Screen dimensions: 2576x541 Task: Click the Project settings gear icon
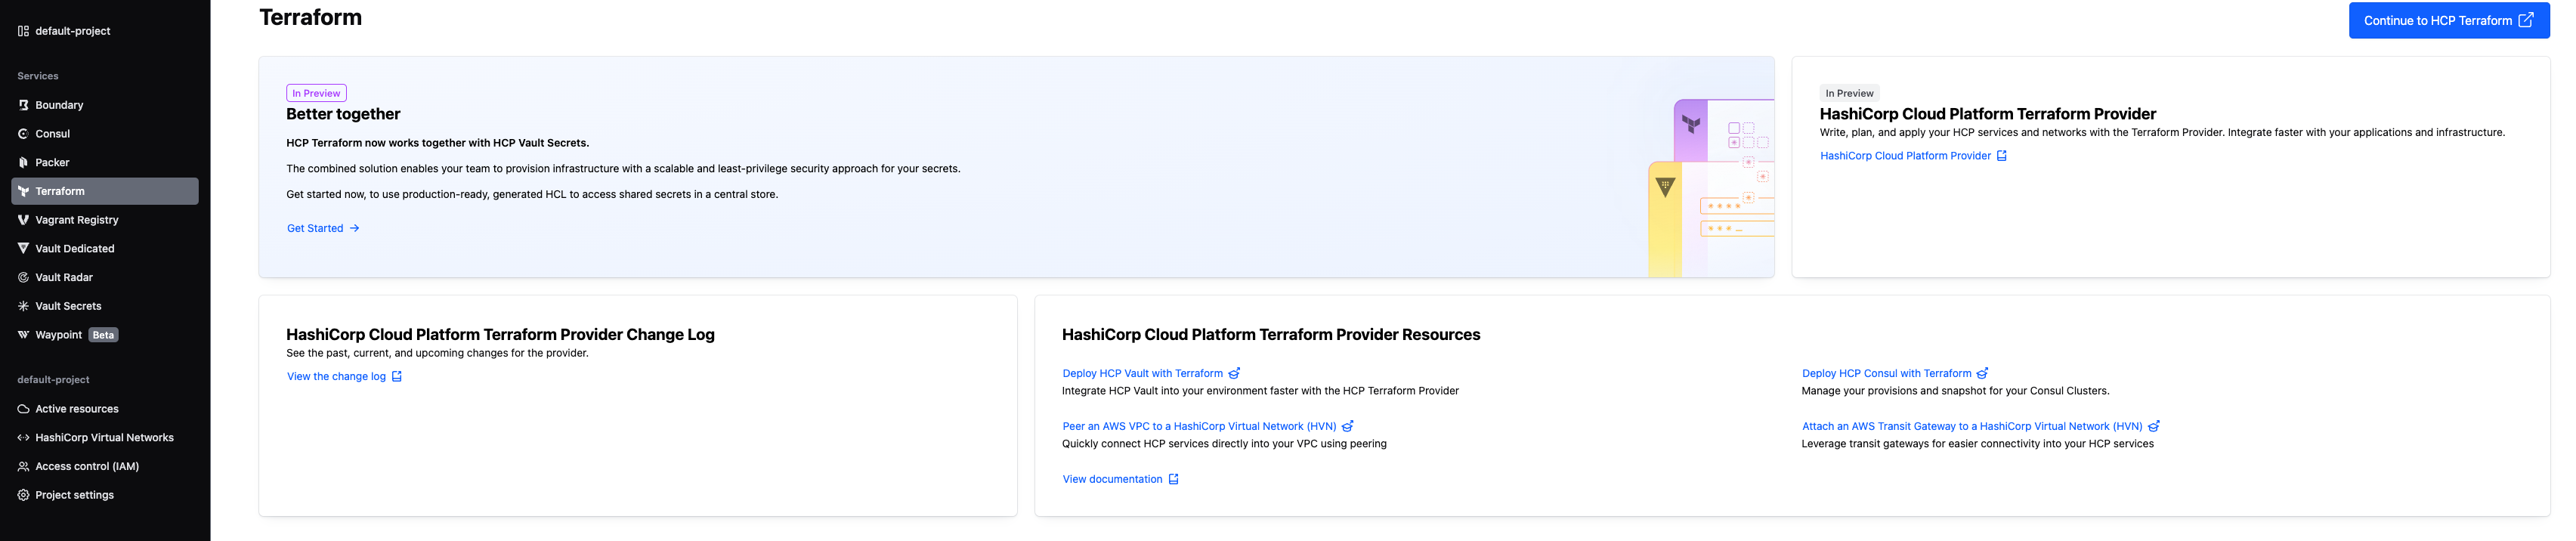point(23,495)
